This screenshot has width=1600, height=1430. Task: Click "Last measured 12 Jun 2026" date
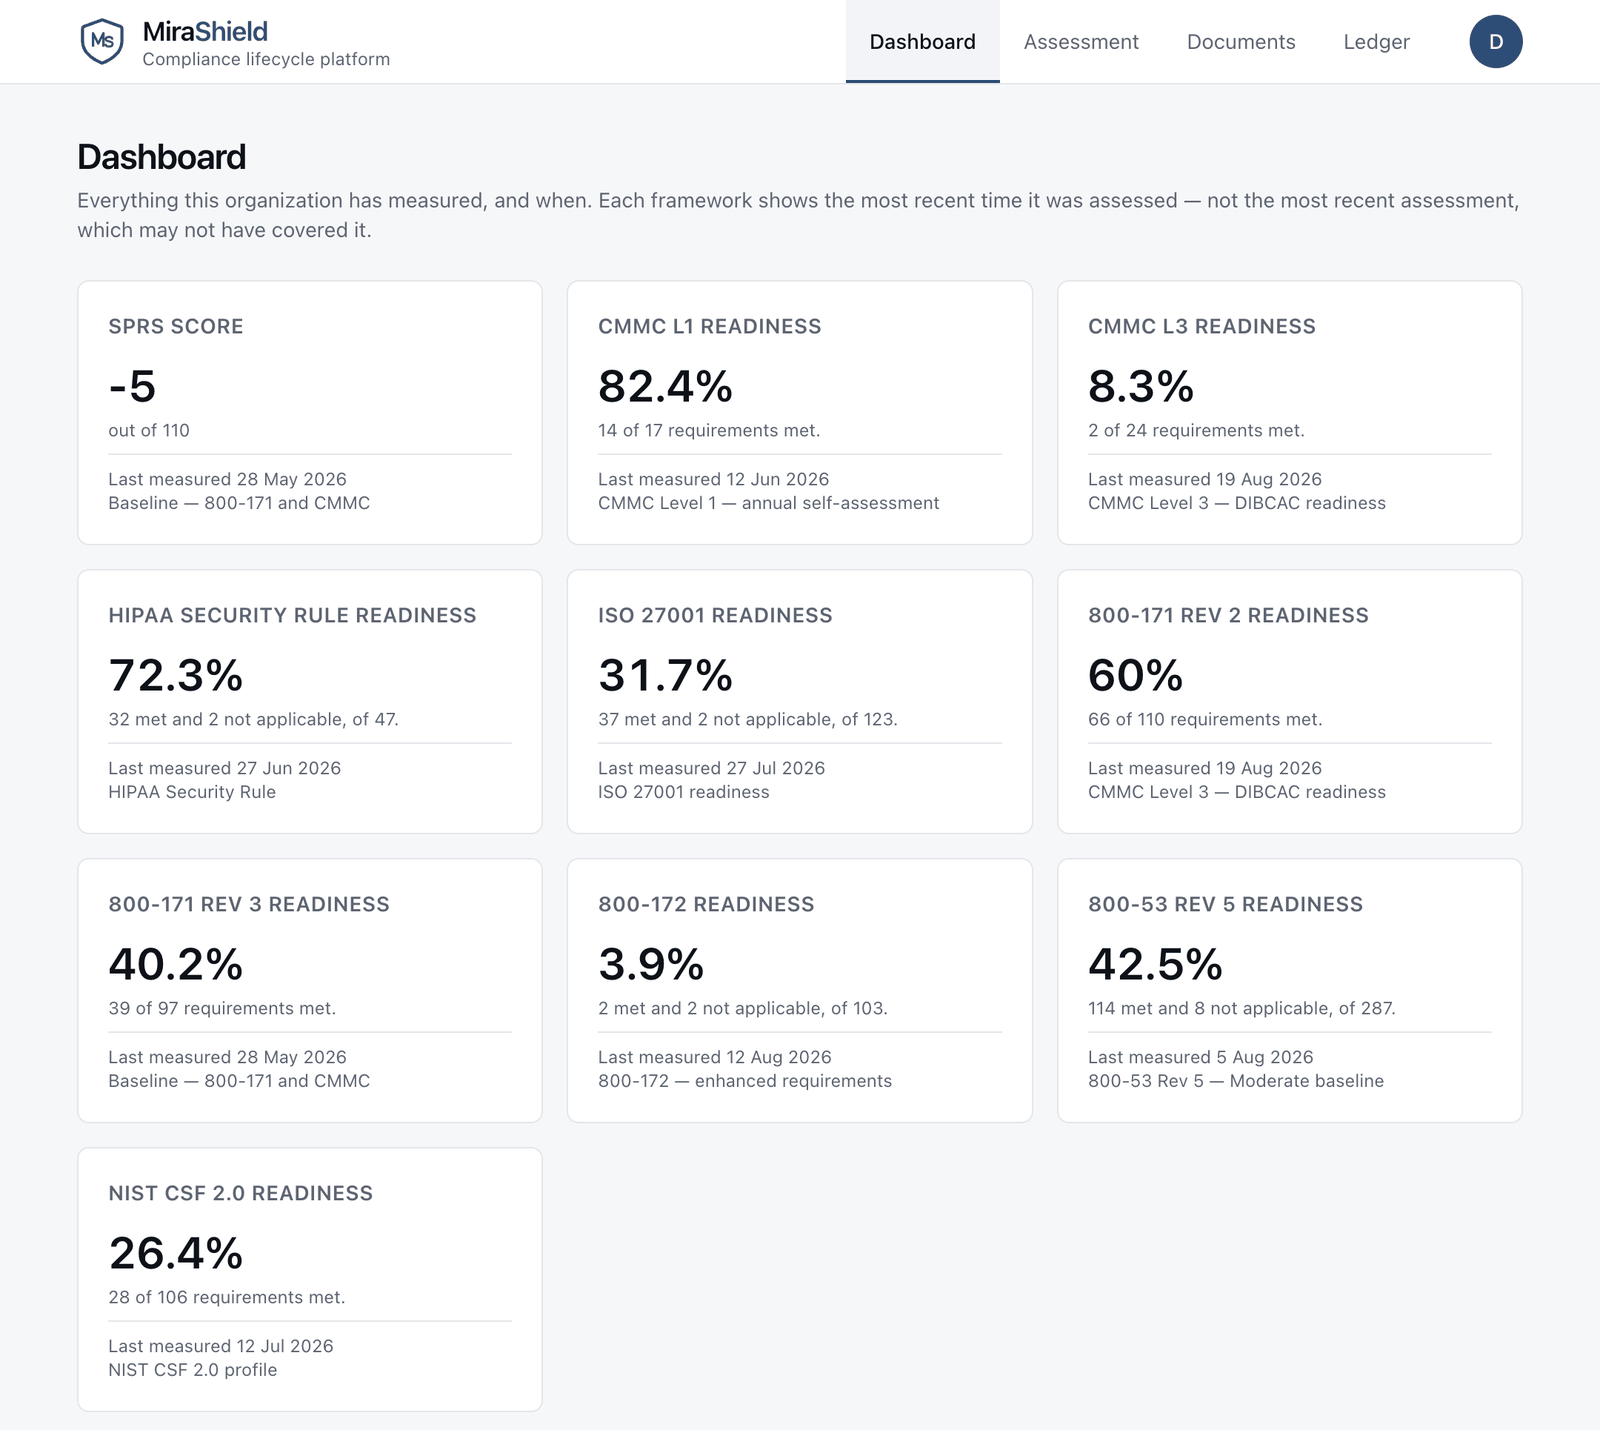pyautogui.click(x=714, y=480)
